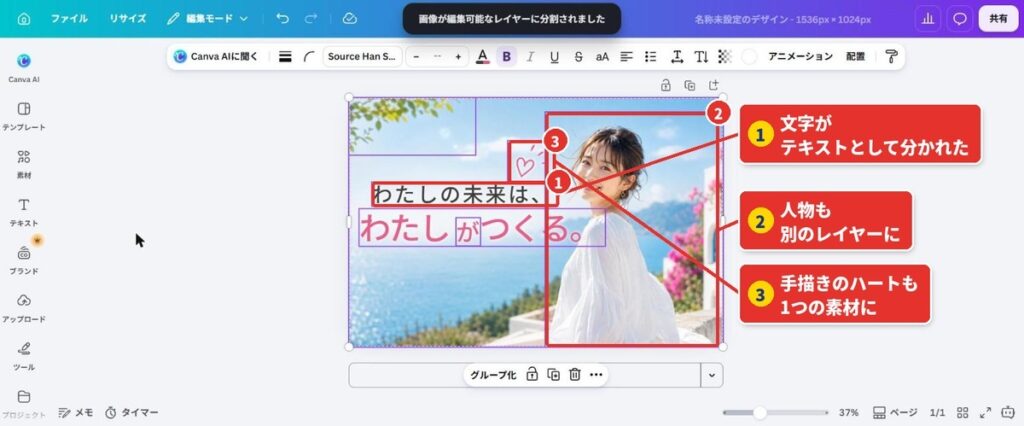Toggle underline formatting
Screen dimensions: 1024x426
554,57
